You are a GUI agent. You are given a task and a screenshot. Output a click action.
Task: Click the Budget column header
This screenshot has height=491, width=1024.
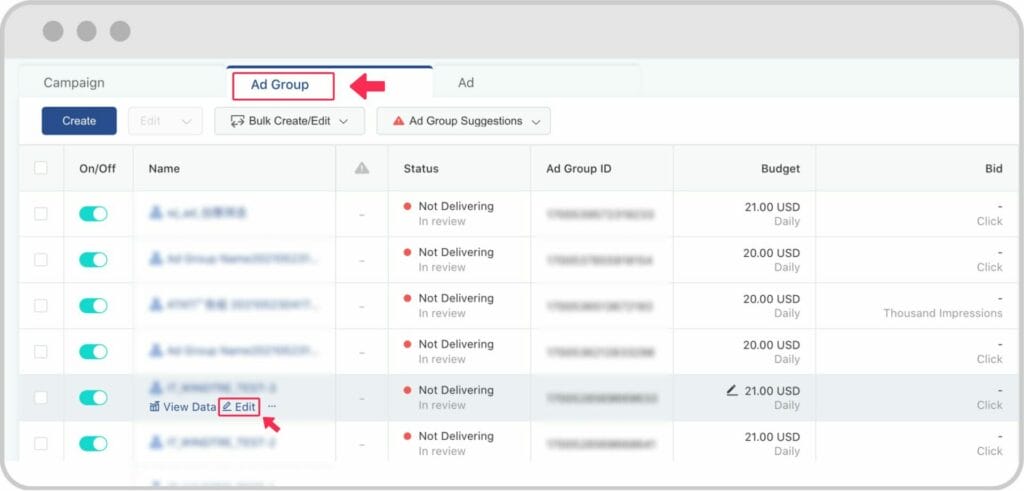pyautogui.click(x=780, y=169)
